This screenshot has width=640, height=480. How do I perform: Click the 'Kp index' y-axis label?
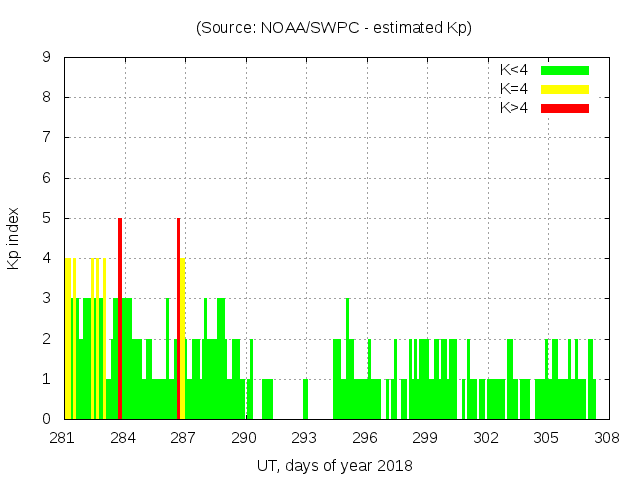(x=14, y=239)
